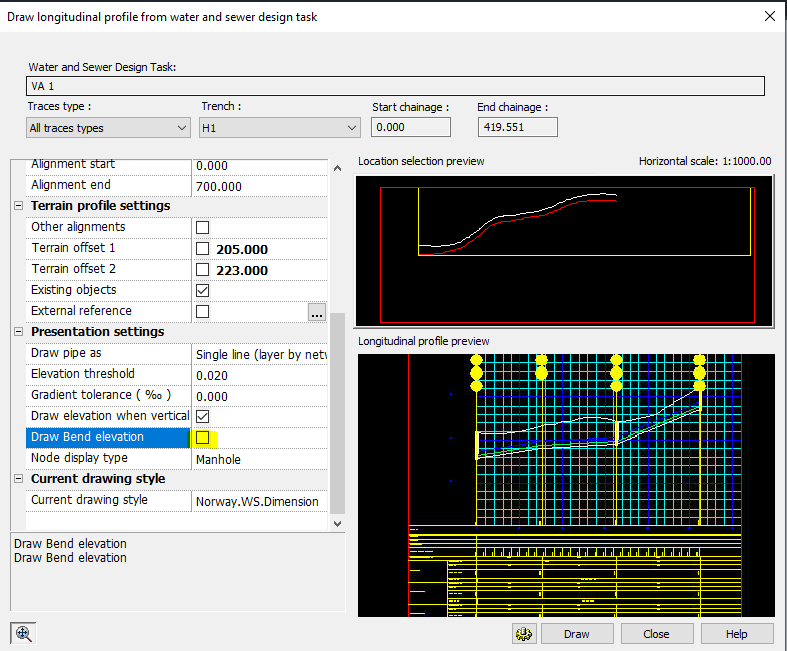
Task: Click the External reference browse ellipsis button
Action: coord(317,312)
